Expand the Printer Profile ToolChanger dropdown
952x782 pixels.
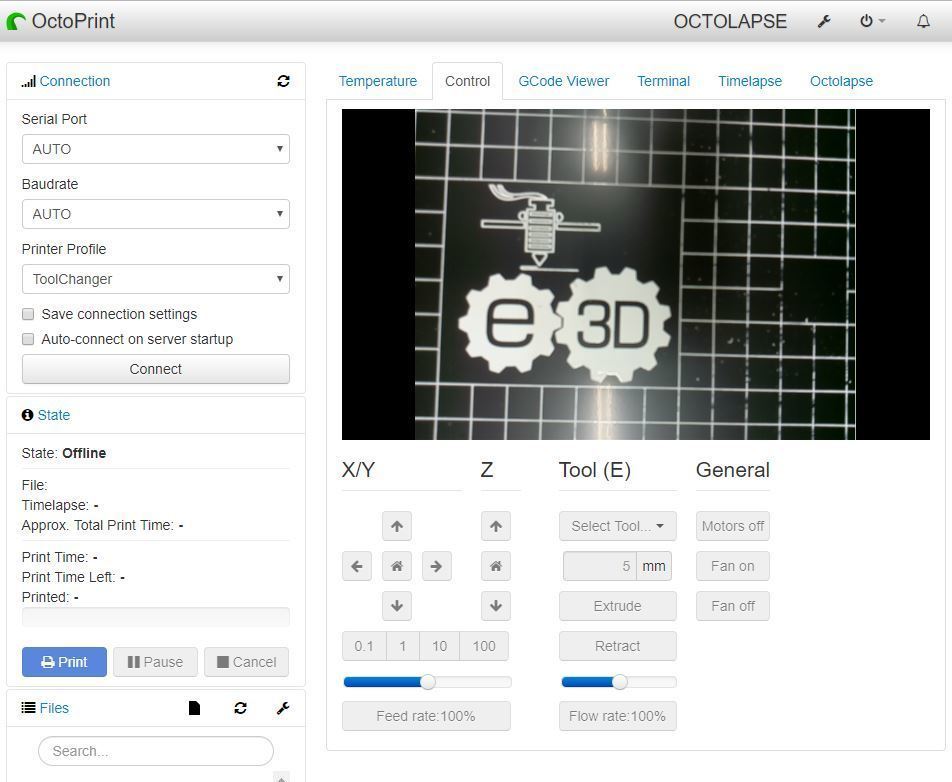(155, 279)
